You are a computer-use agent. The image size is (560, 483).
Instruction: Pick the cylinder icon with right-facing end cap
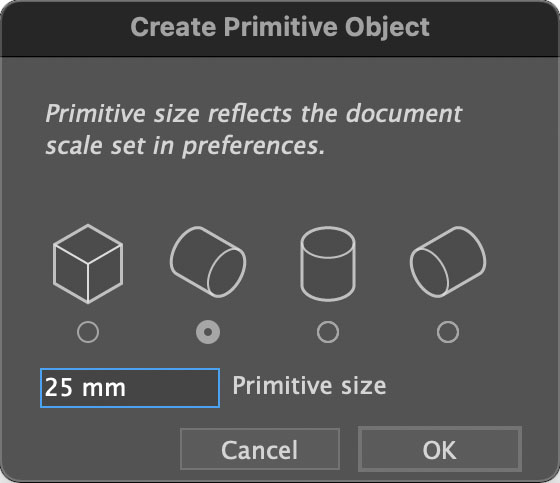point(208,262)
